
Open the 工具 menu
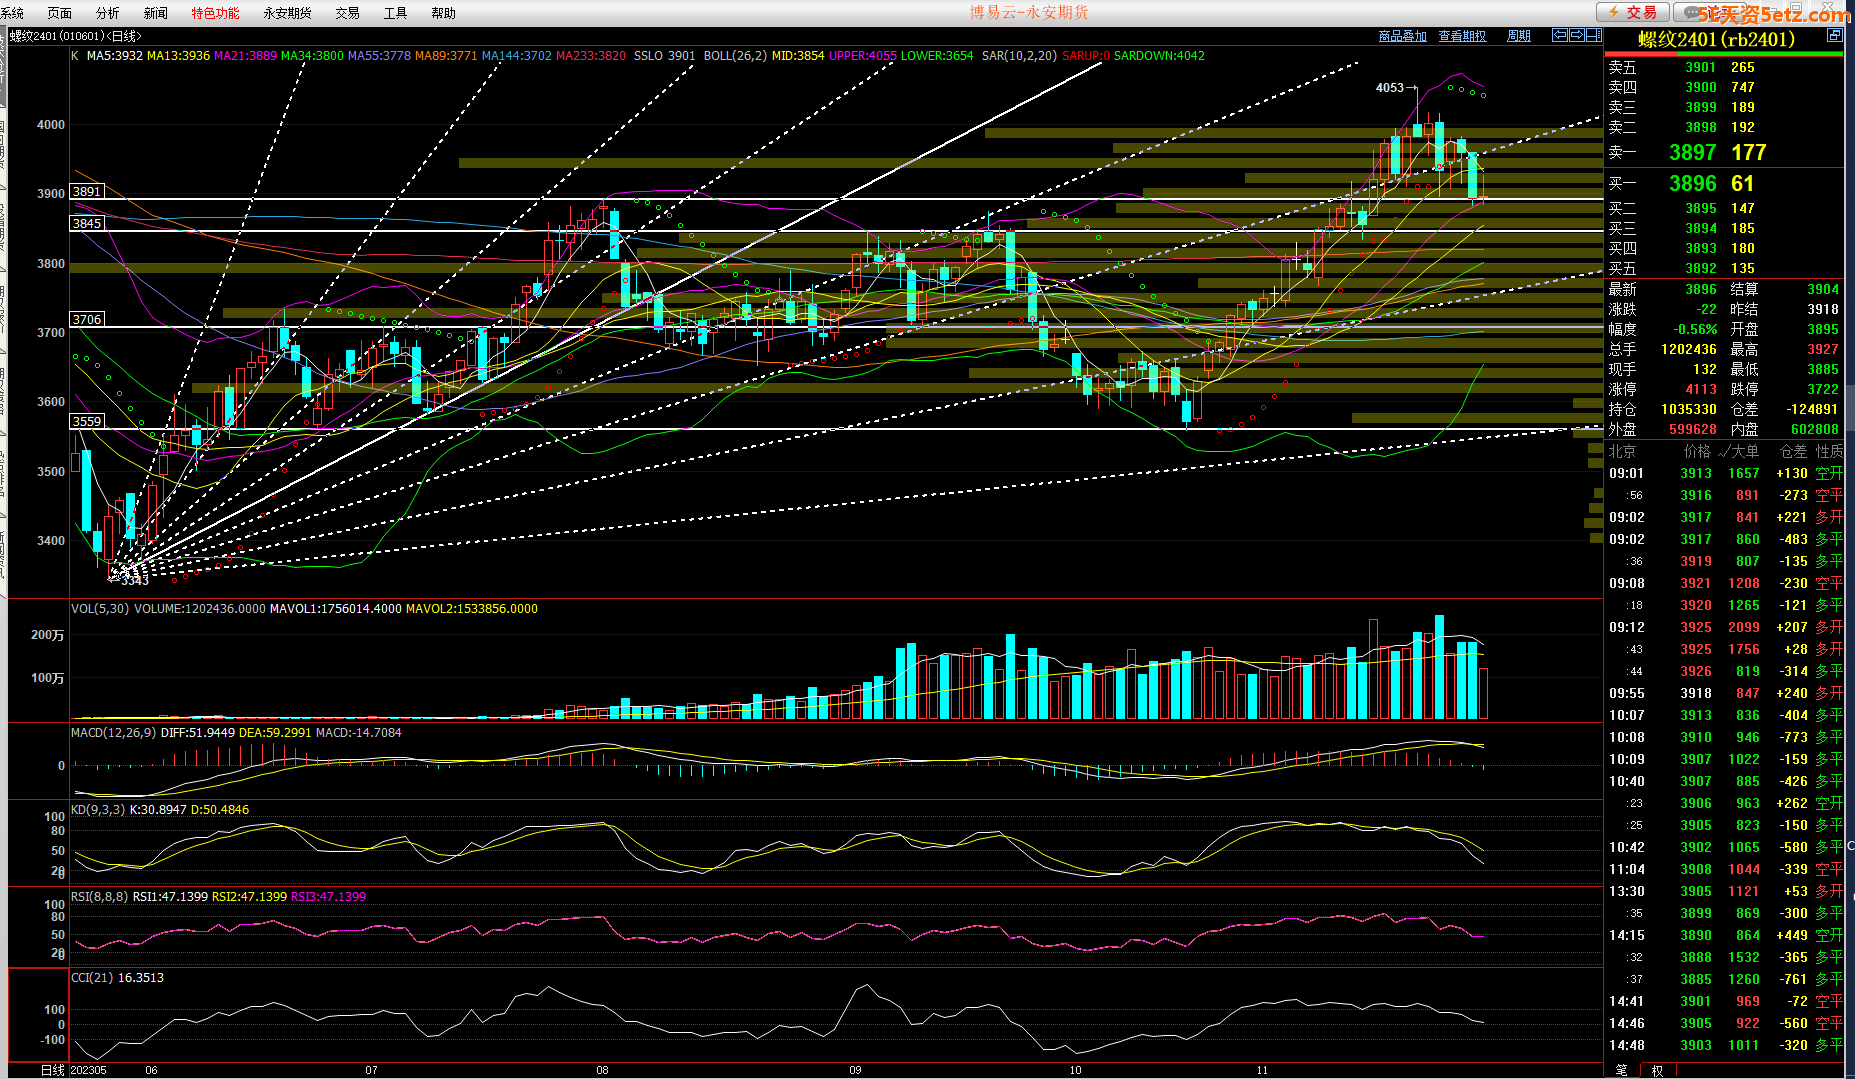tap(396, 13)
